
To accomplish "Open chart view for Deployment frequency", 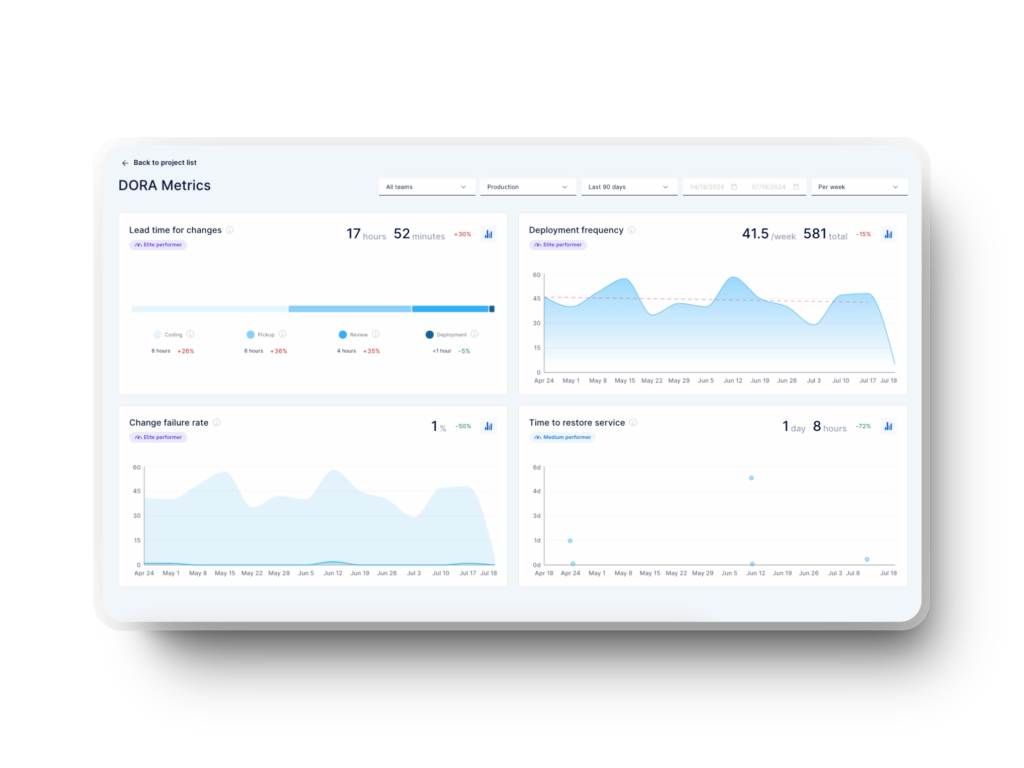I will 888,234.
